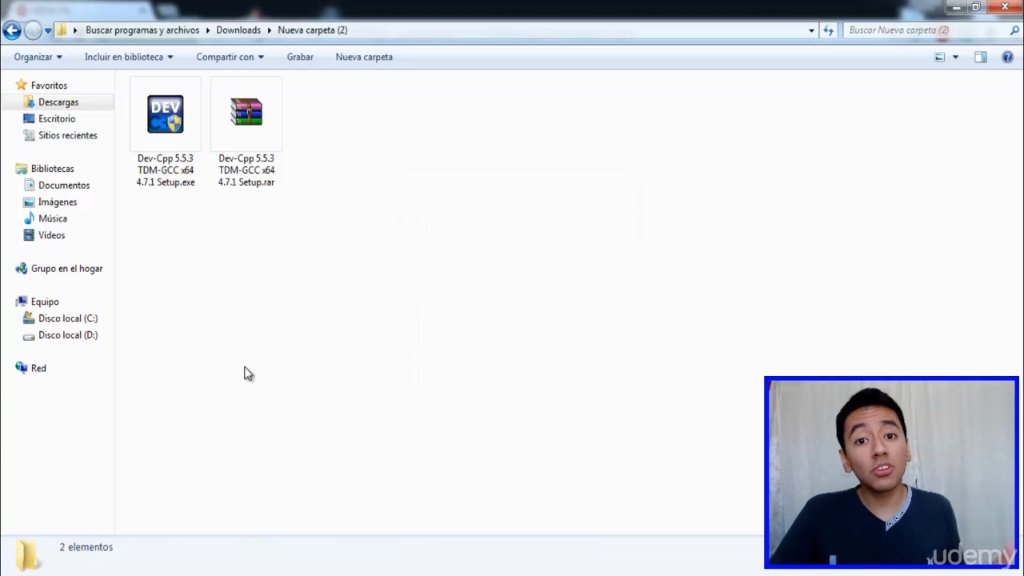The image size is (1024, 576).
Task: Click the Grabar toolbar button
Action: [x=300, y=57]
